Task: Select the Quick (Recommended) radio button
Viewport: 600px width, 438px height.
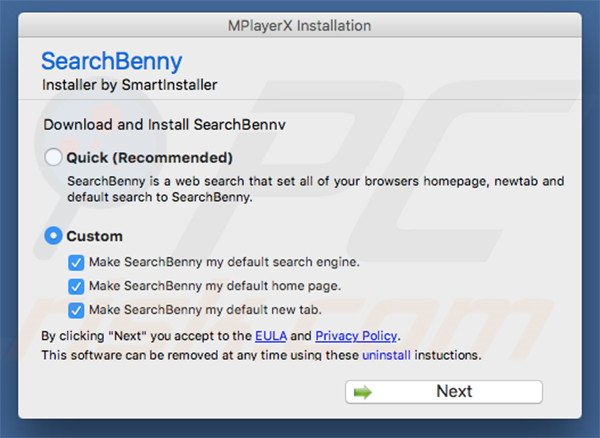Action: point(54,158)
